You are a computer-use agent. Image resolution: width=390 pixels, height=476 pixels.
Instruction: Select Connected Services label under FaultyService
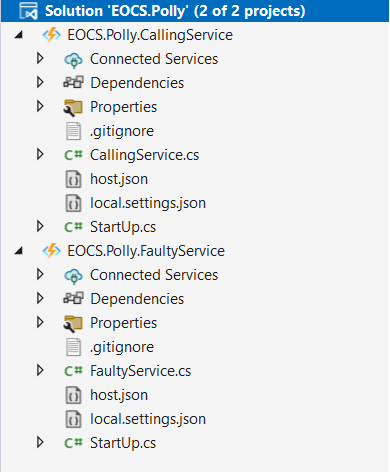click(x=154, y=275)
